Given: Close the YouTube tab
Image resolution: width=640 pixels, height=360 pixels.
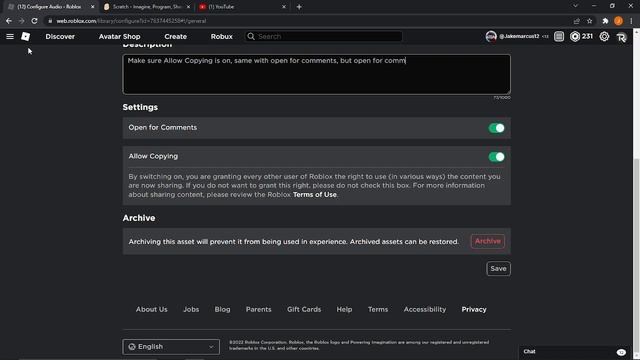Looking at the screenshot, I should pyautogui.click(x=284, y=7).
